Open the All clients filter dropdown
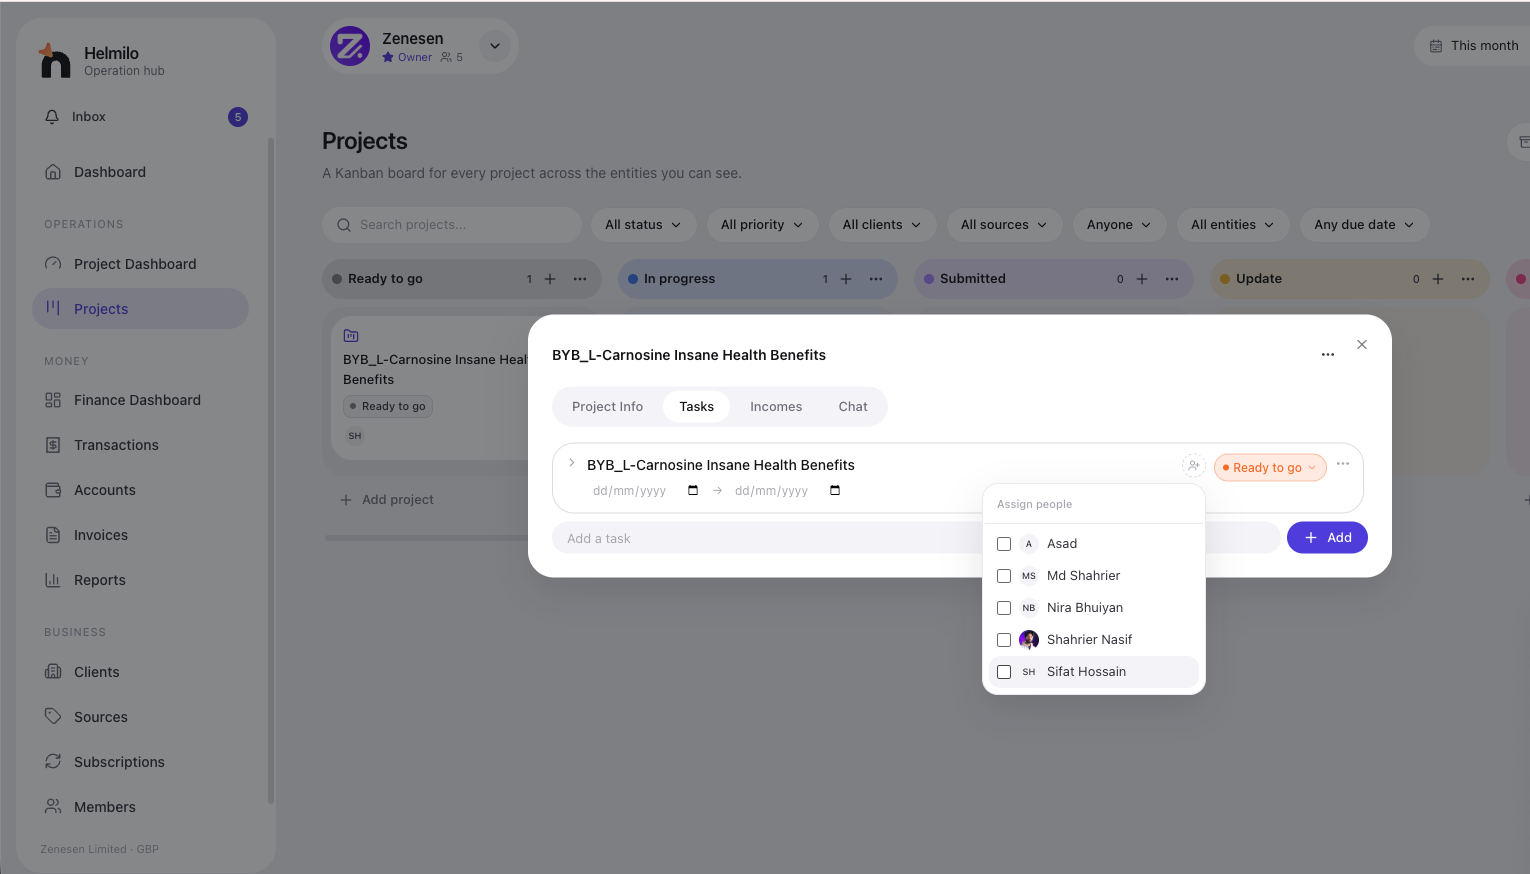Viewport: 1530px width, 874px height. click(x=882, y=225)
